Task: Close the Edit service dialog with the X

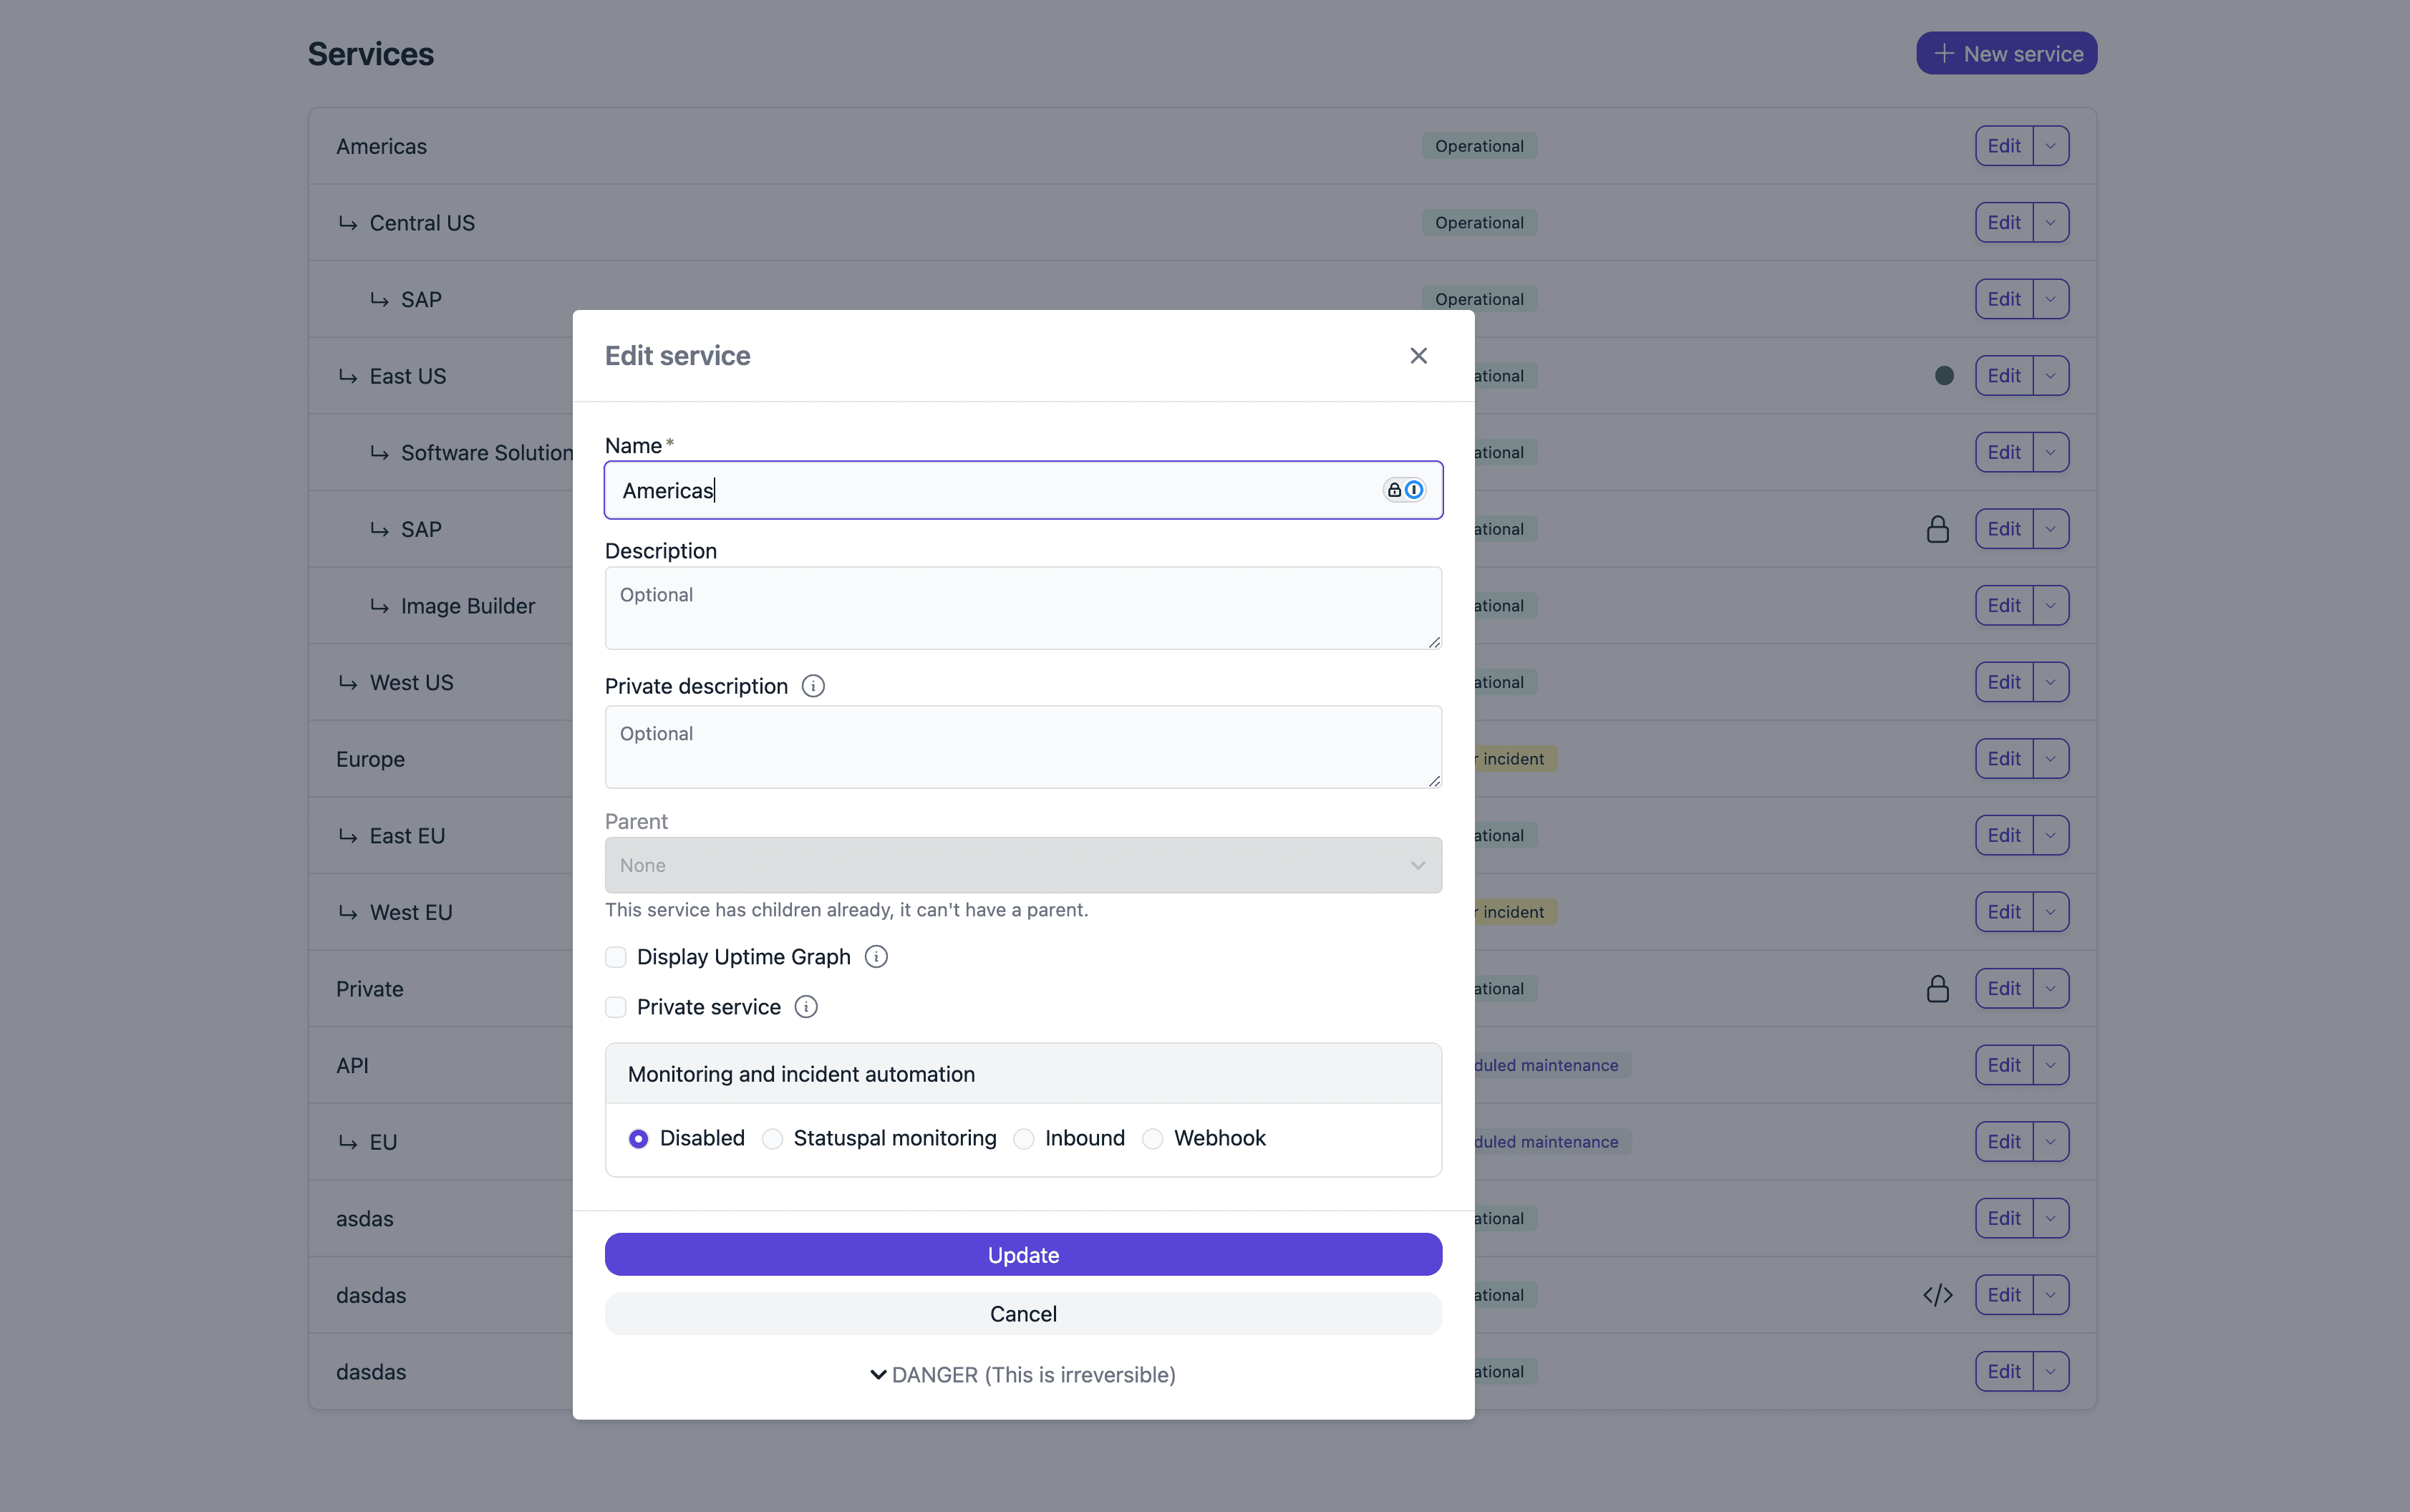Action: (1419, 355)
